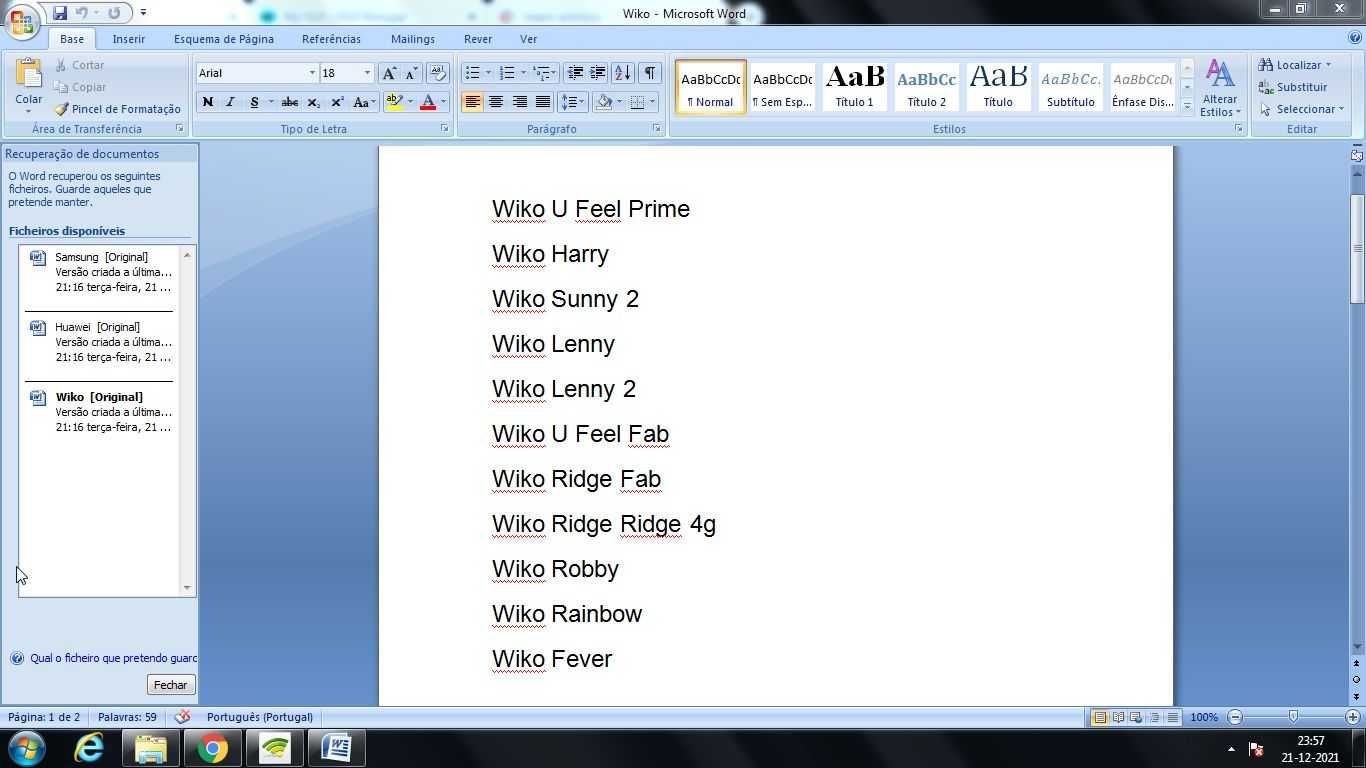Screen dimensions: 1366x768
Task: Open the Ver ribbon tab
Action: (x=528, y=39)
